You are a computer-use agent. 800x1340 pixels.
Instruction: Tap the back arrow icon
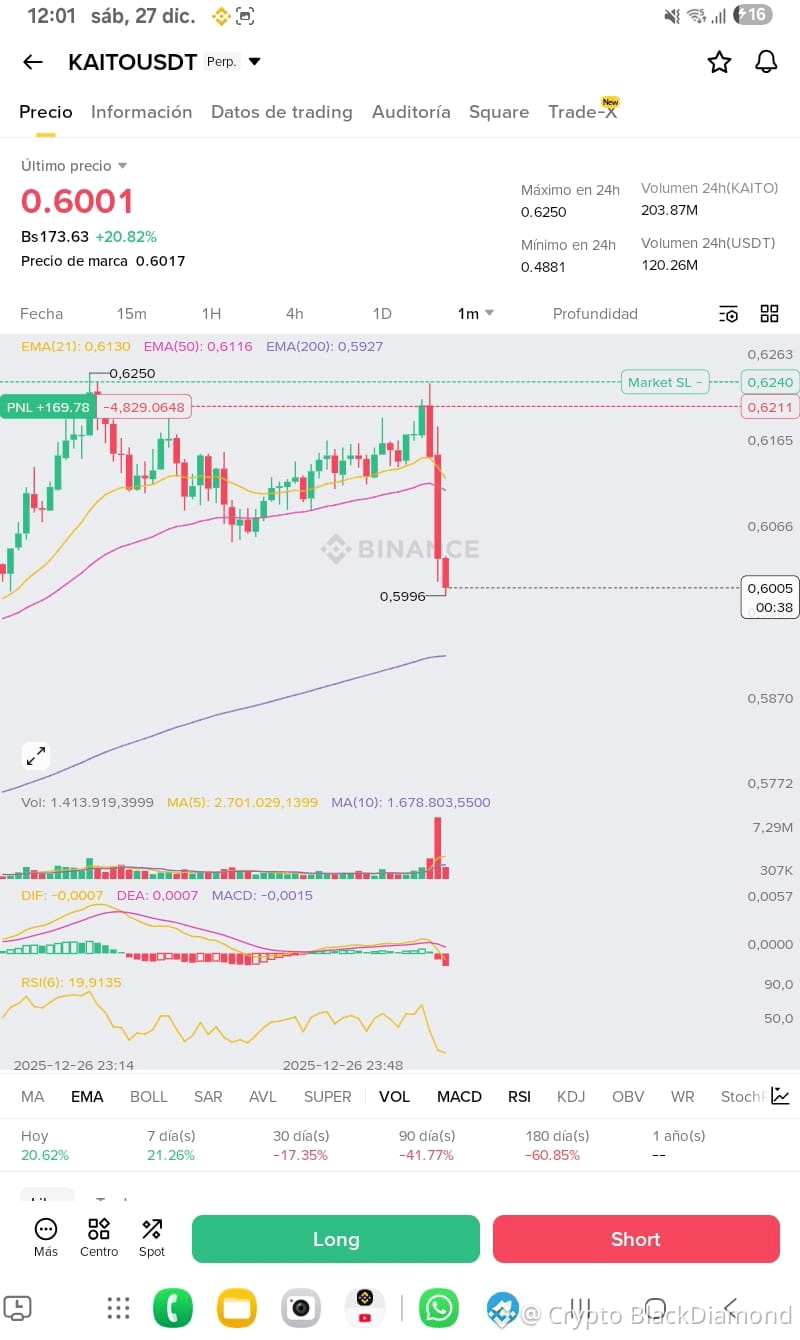(33, 62)
